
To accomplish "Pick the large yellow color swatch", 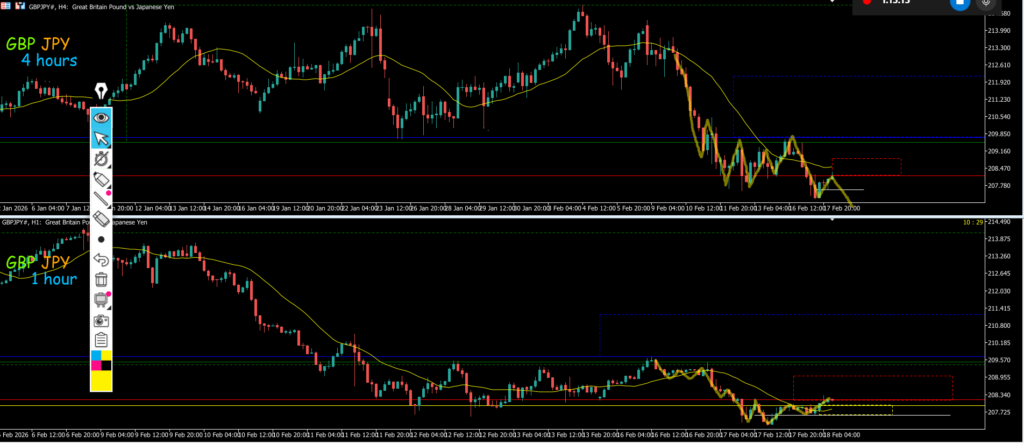I will (x=101, y=379).
